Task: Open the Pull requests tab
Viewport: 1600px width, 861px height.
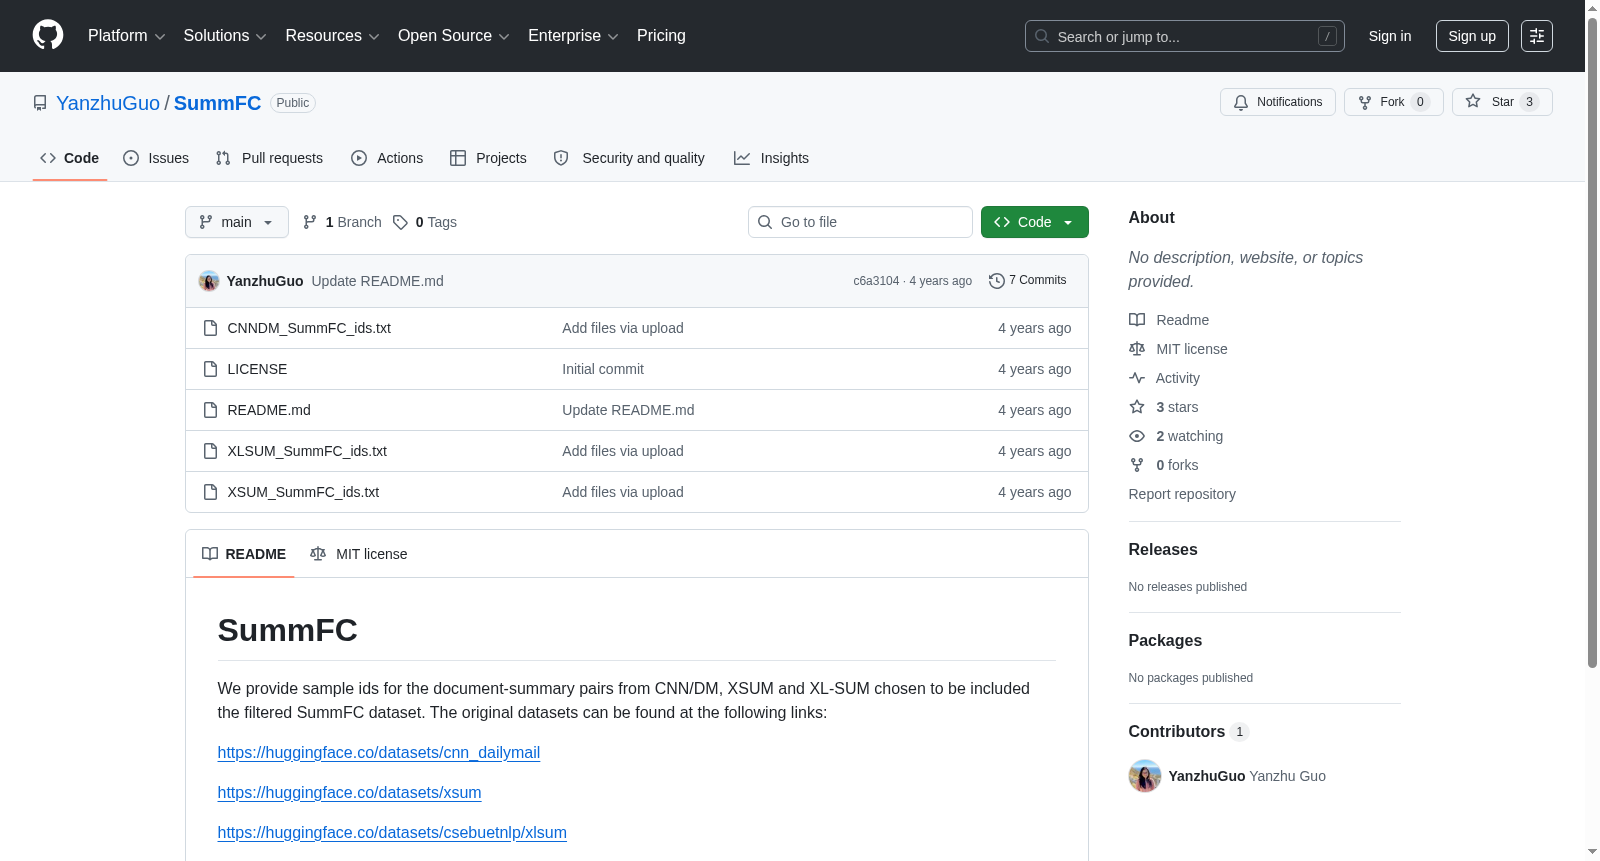Action: (x=269, y=158)
